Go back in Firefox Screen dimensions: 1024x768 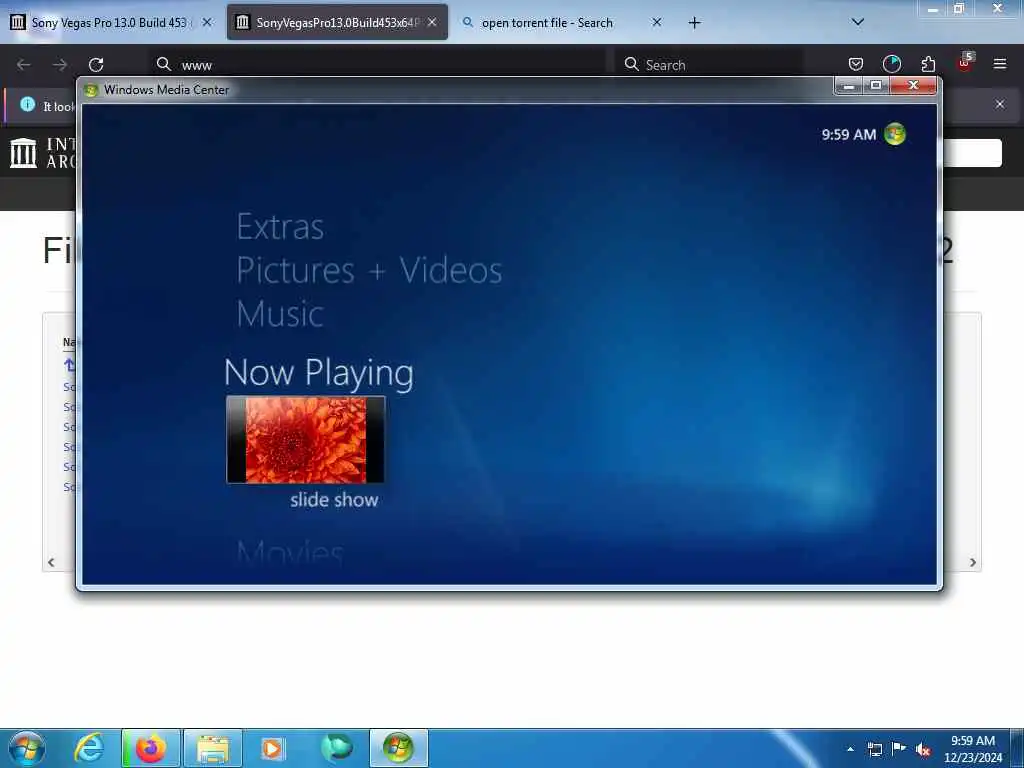[24, 65]
